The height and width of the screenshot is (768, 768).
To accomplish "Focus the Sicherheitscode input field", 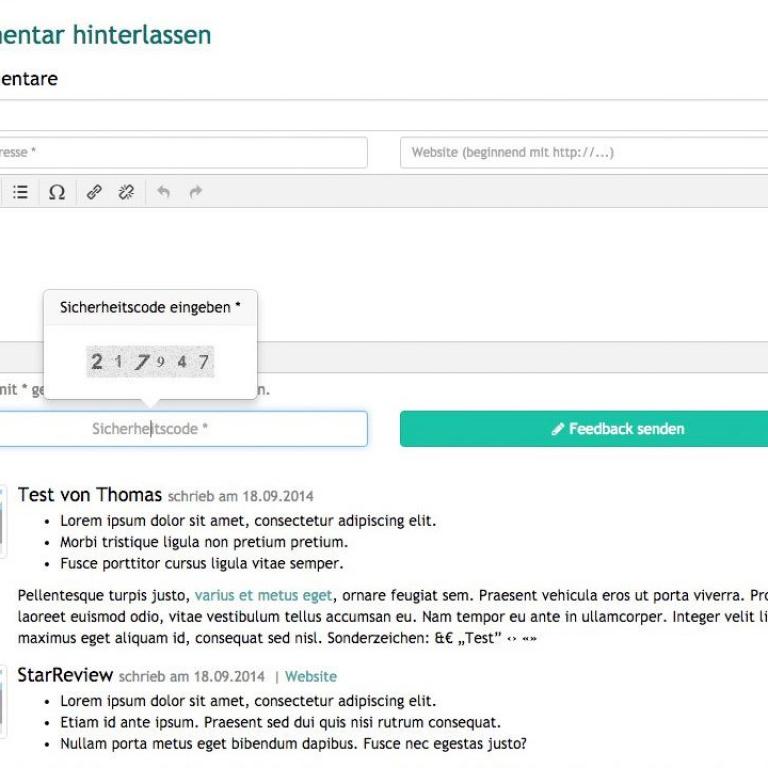I will (x=180, y=429).
